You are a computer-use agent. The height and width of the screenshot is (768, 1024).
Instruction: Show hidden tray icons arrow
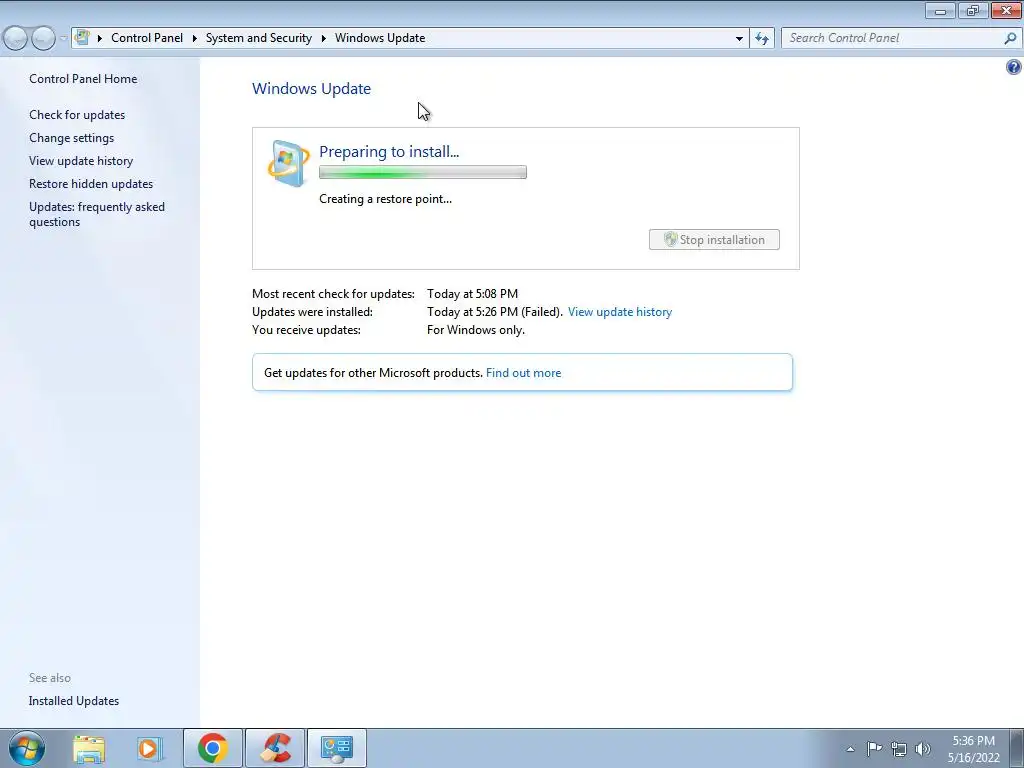click(850, 749)
